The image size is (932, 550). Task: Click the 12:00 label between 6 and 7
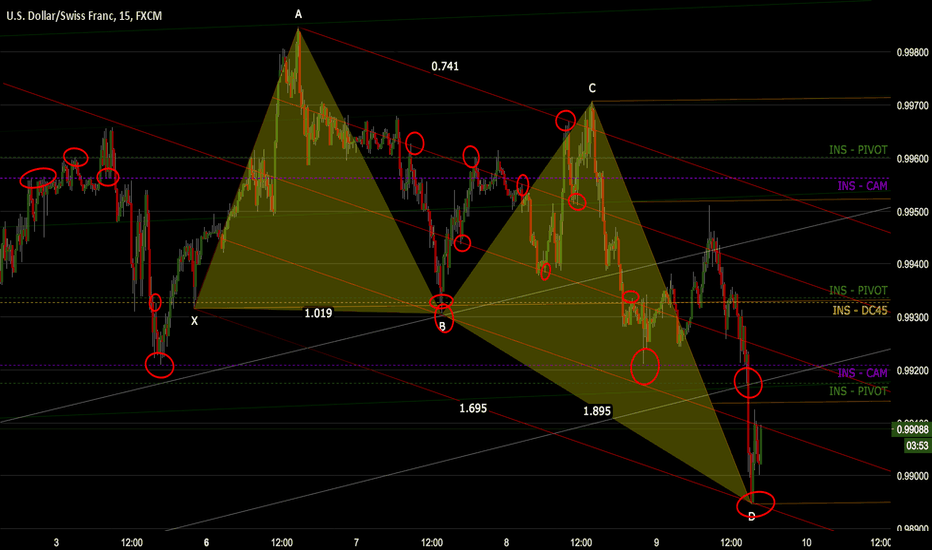tap(282, 542)
